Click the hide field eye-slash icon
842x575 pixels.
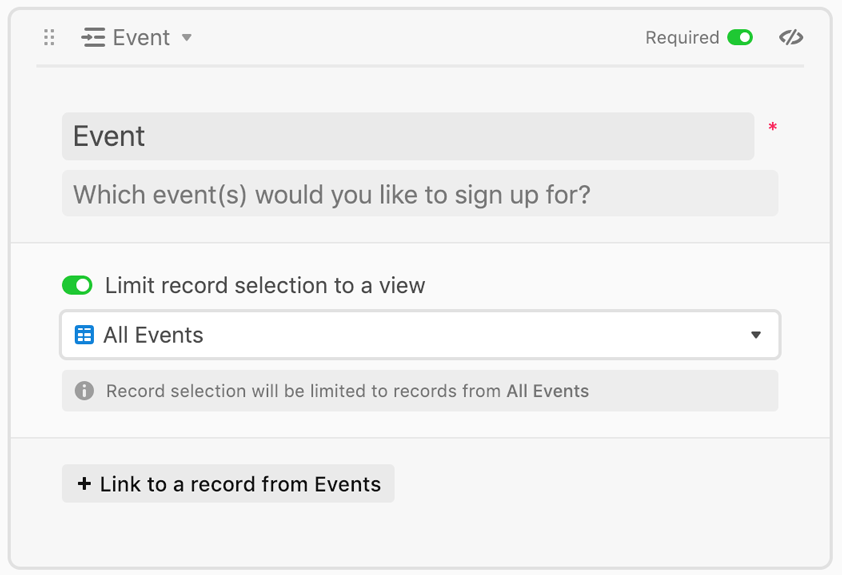click(791, 37)
